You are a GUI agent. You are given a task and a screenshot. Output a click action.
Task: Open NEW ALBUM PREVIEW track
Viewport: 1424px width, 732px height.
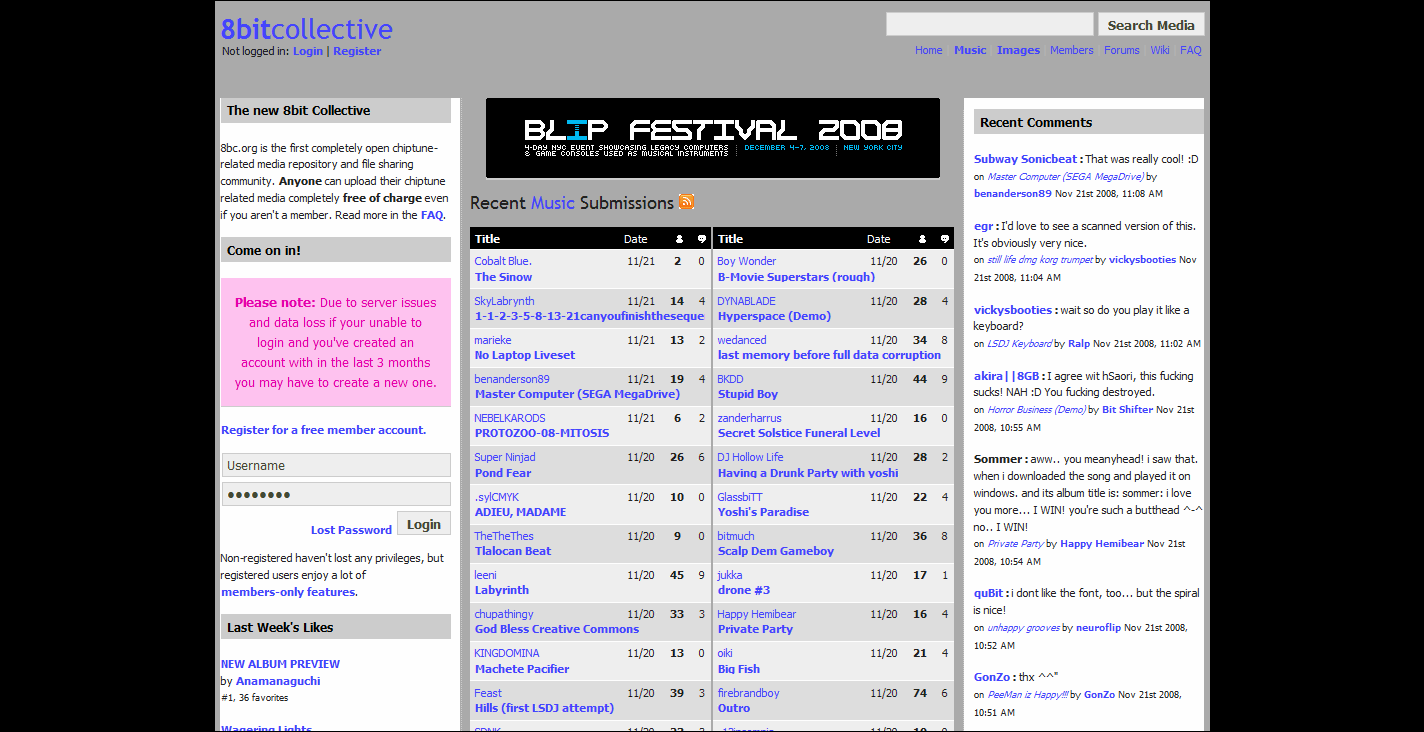[280, 664]
